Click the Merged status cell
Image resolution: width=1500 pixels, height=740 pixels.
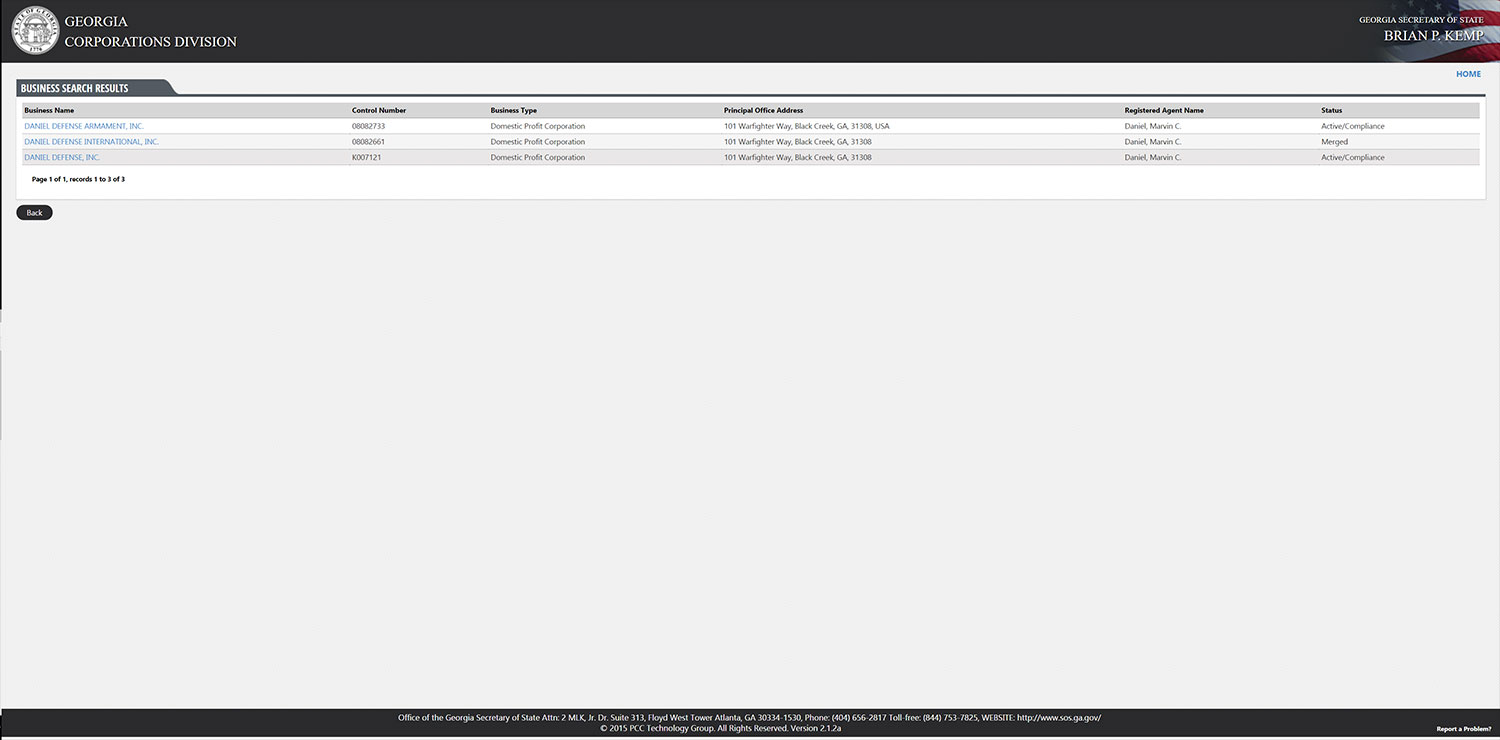(x=1334, y=142)
